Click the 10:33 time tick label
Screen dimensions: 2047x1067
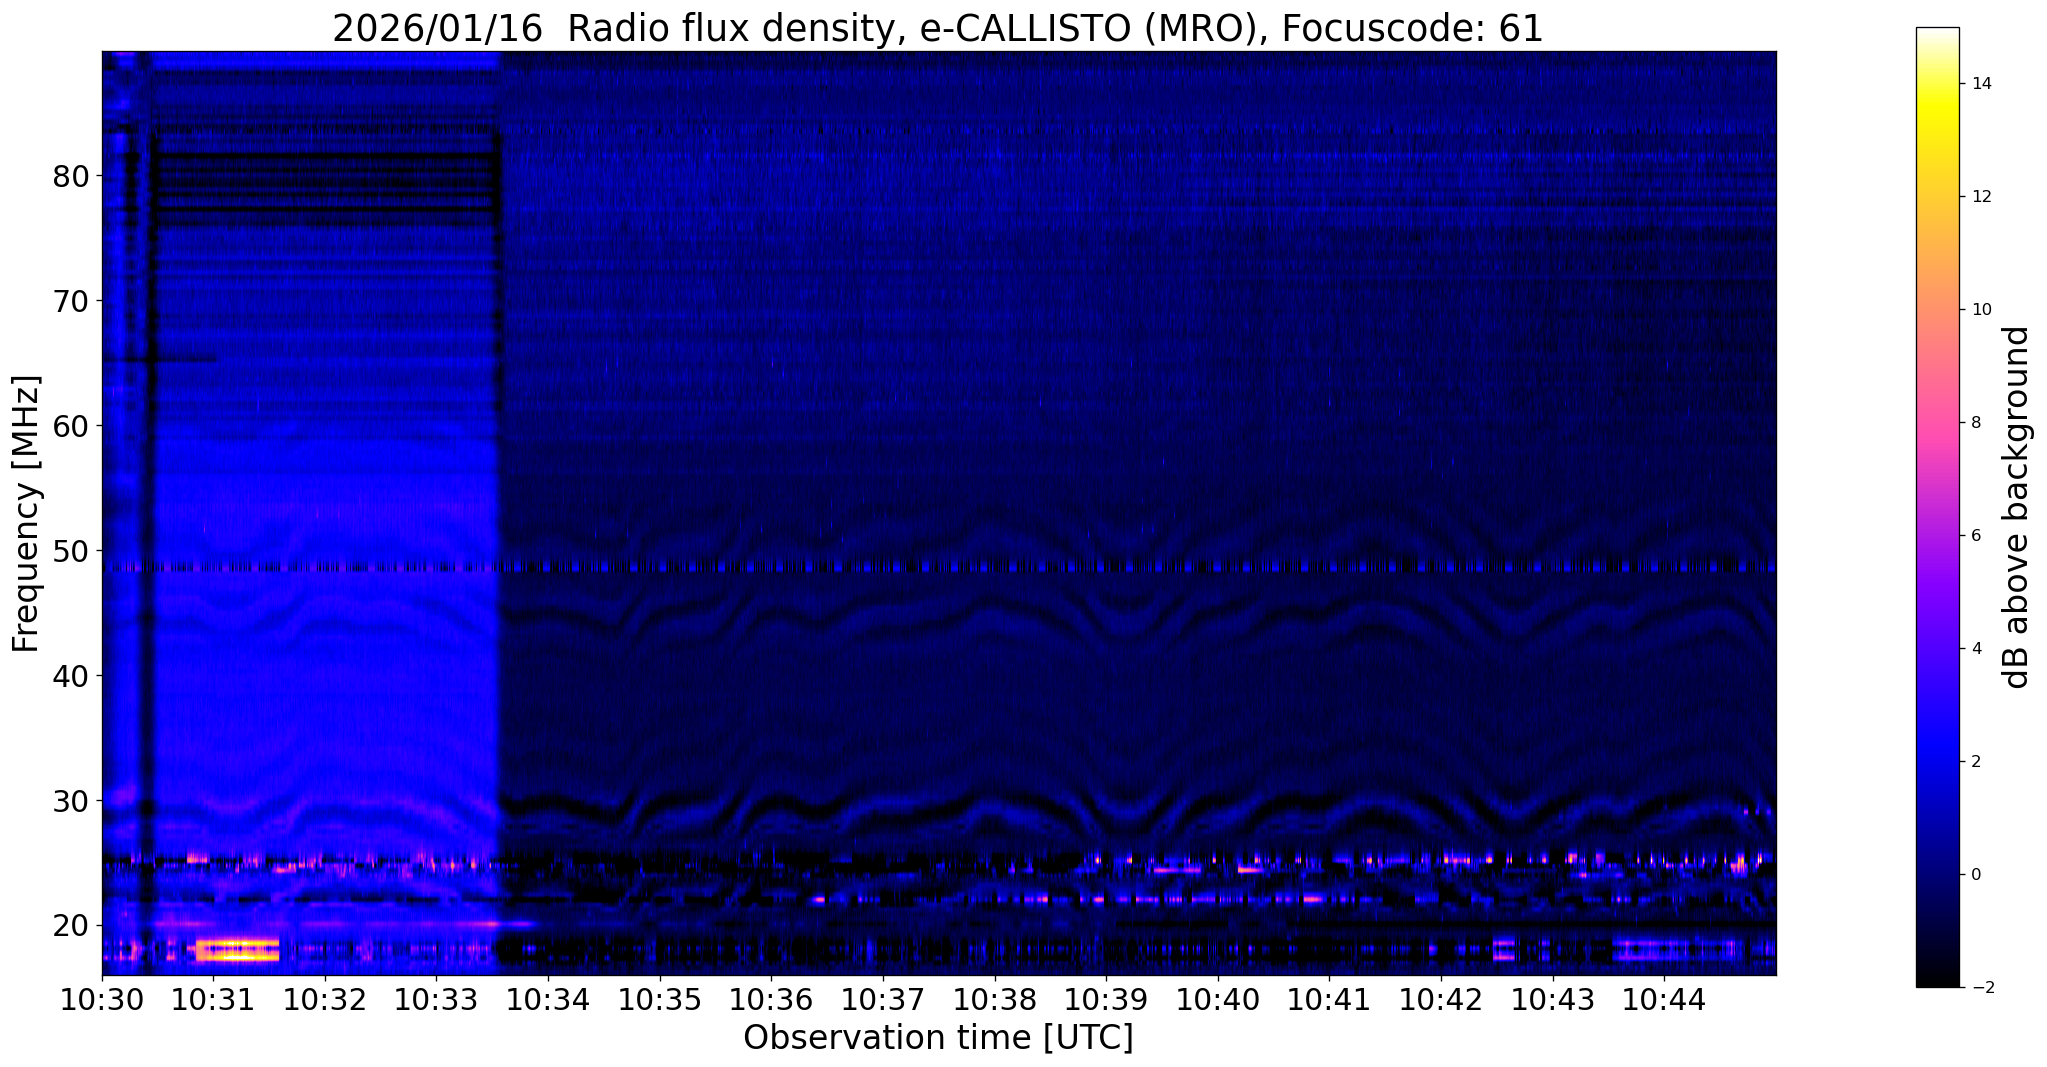(436, 1000)
